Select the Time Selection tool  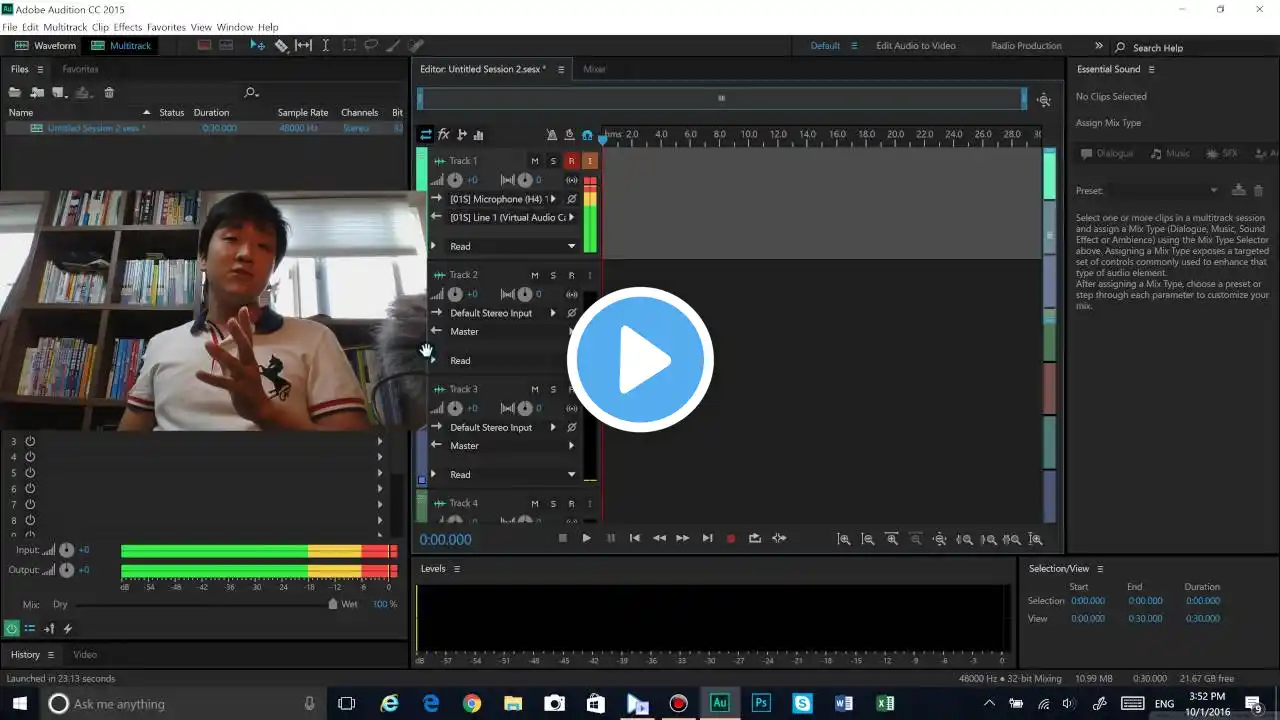(325, 45)
